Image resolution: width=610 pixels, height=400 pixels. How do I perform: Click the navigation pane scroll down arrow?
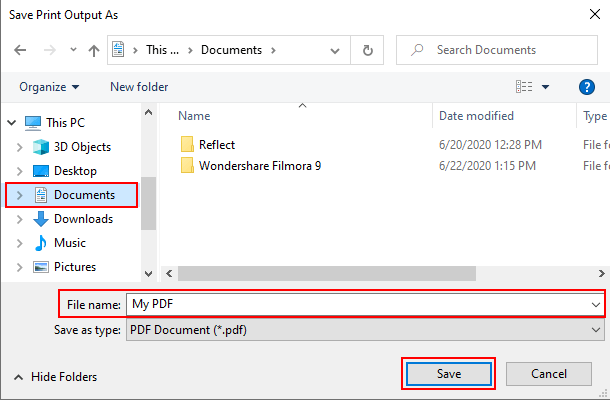pyautogui.click(x=148, y=274)
